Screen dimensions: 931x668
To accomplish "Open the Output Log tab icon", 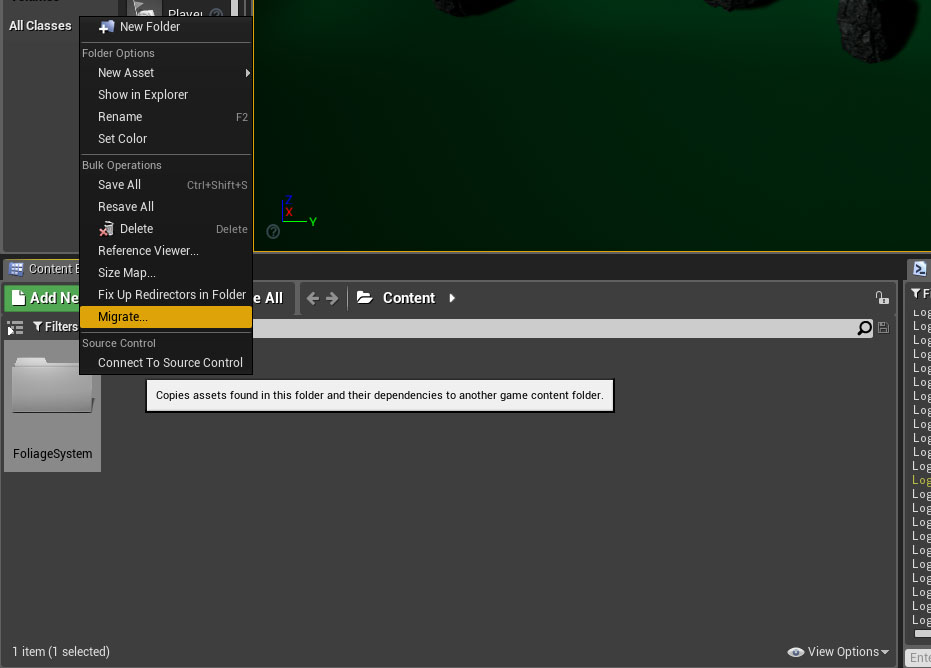I will click(x=920, y=269).
